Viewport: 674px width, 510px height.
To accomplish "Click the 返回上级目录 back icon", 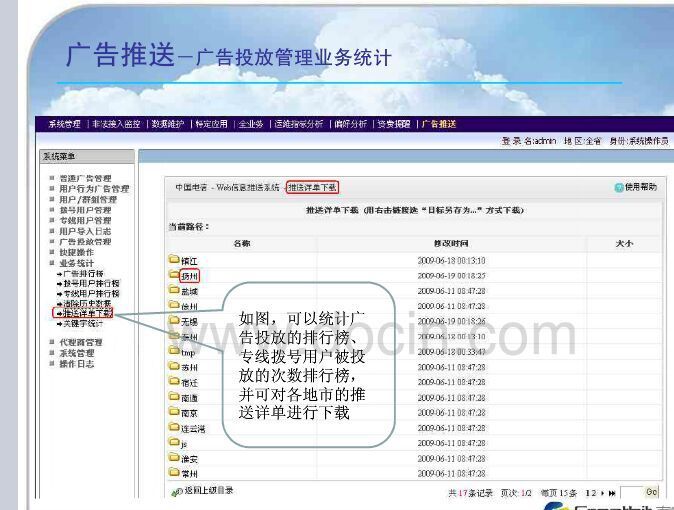I will coord(177,491).
